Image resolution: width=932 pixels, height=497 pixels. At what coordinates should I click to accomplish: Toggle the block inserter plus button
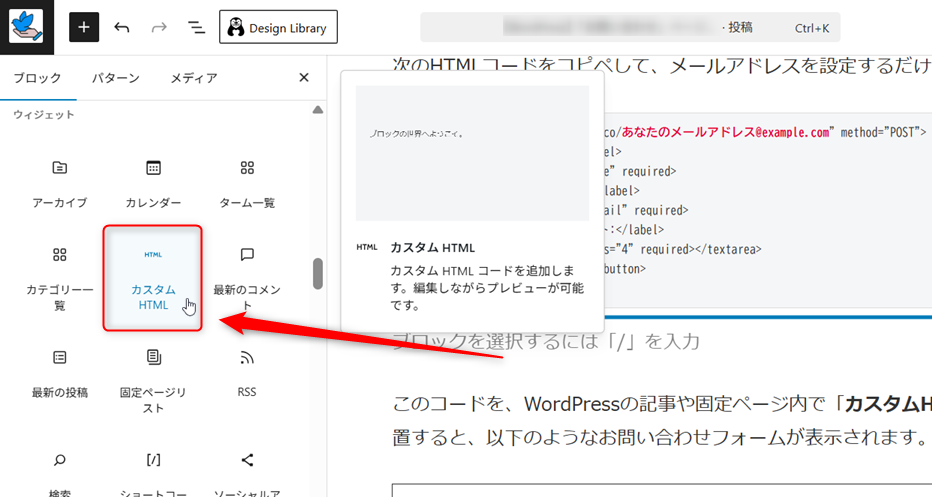[84, 27]
